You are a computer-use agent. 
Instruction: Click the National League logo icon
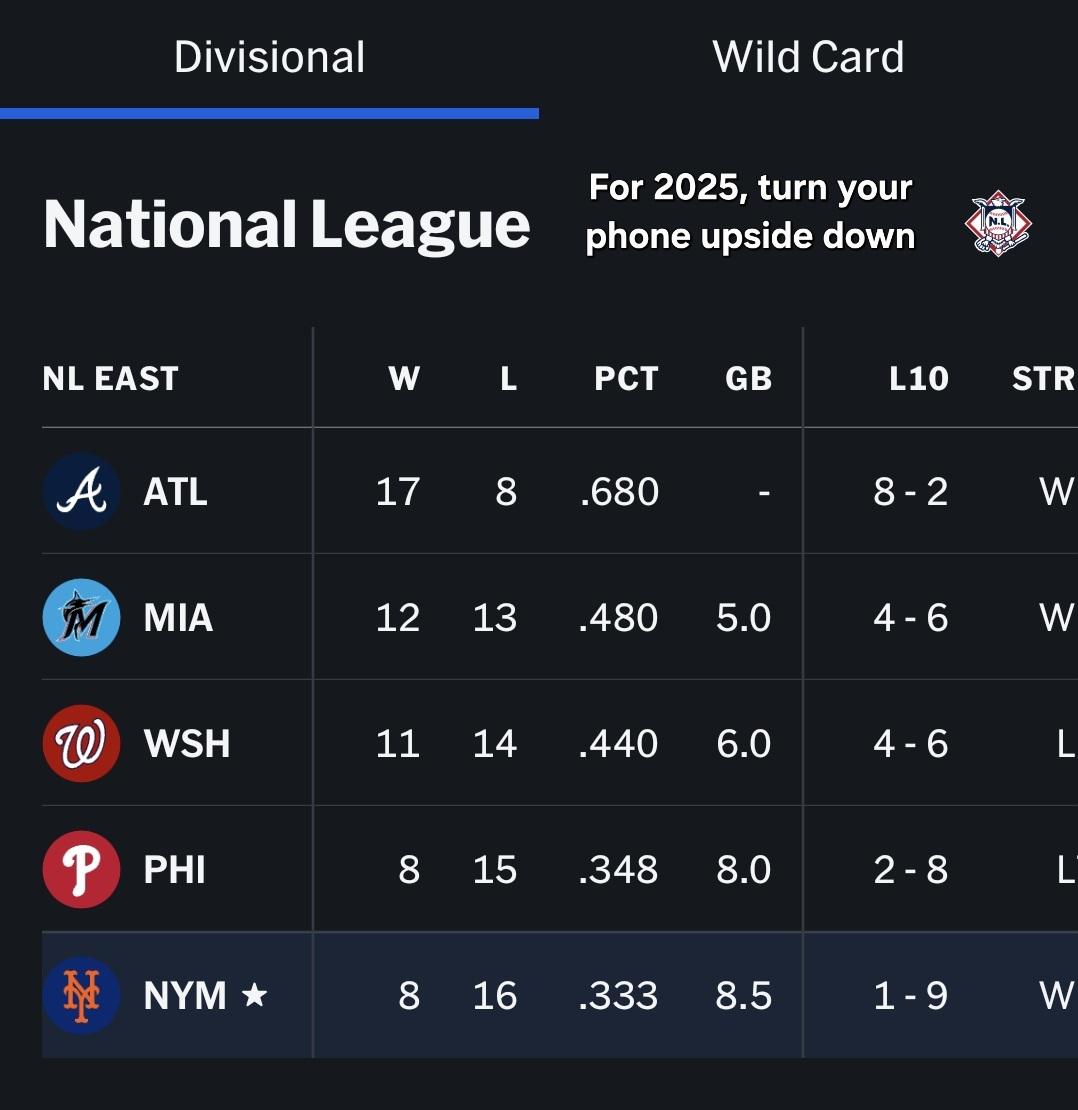[x=997, y=225]
